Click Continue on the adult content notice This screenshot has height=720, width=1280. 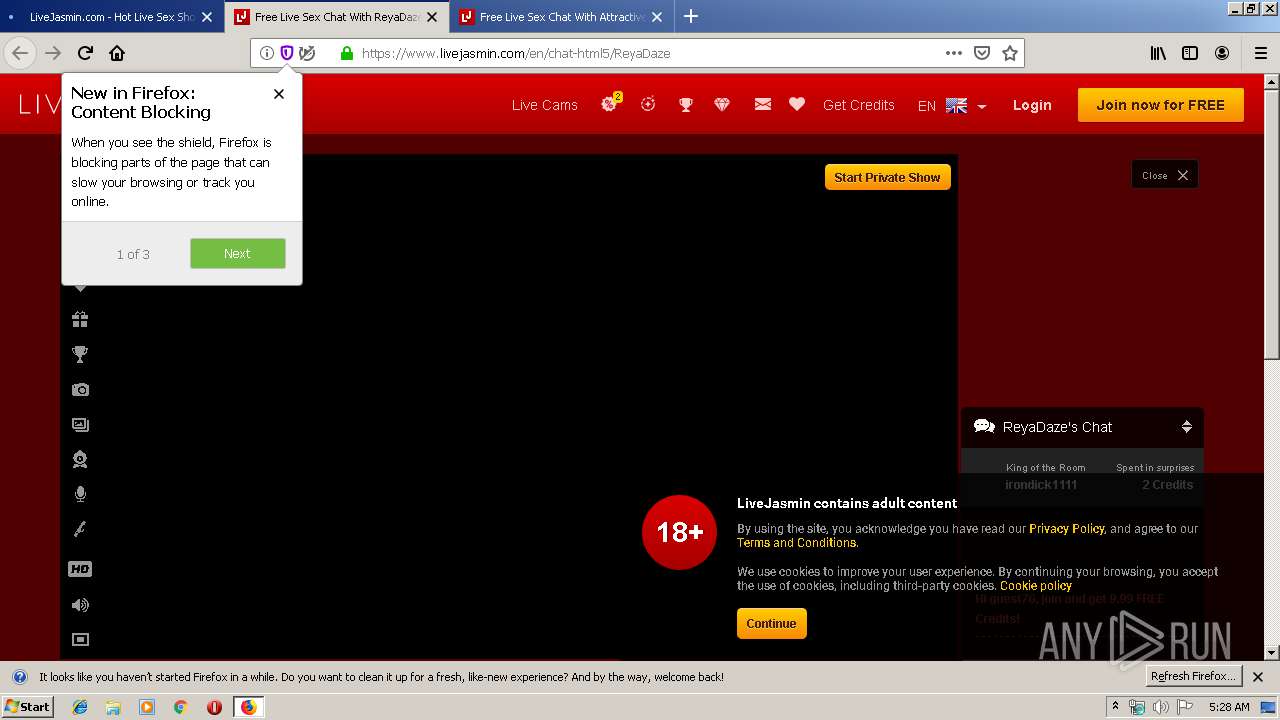pyautogui.click(x=771, y=623)
